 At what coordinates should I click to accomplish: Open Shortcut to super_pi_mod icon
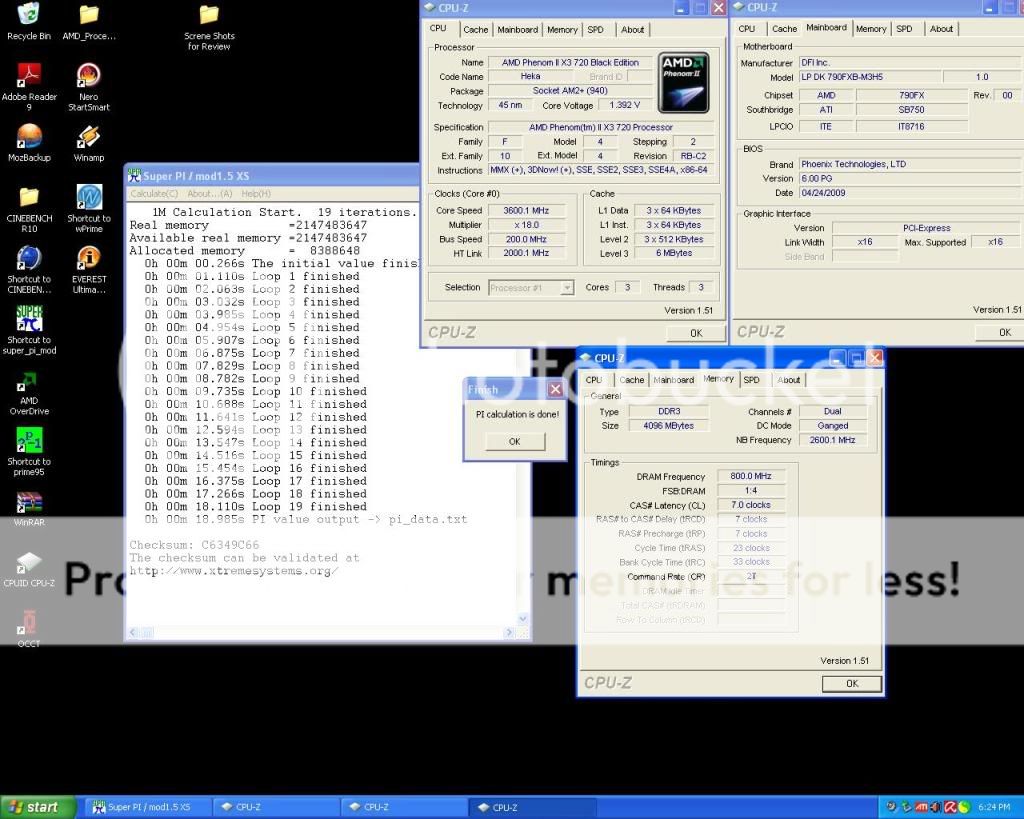(x=29, y=330)
